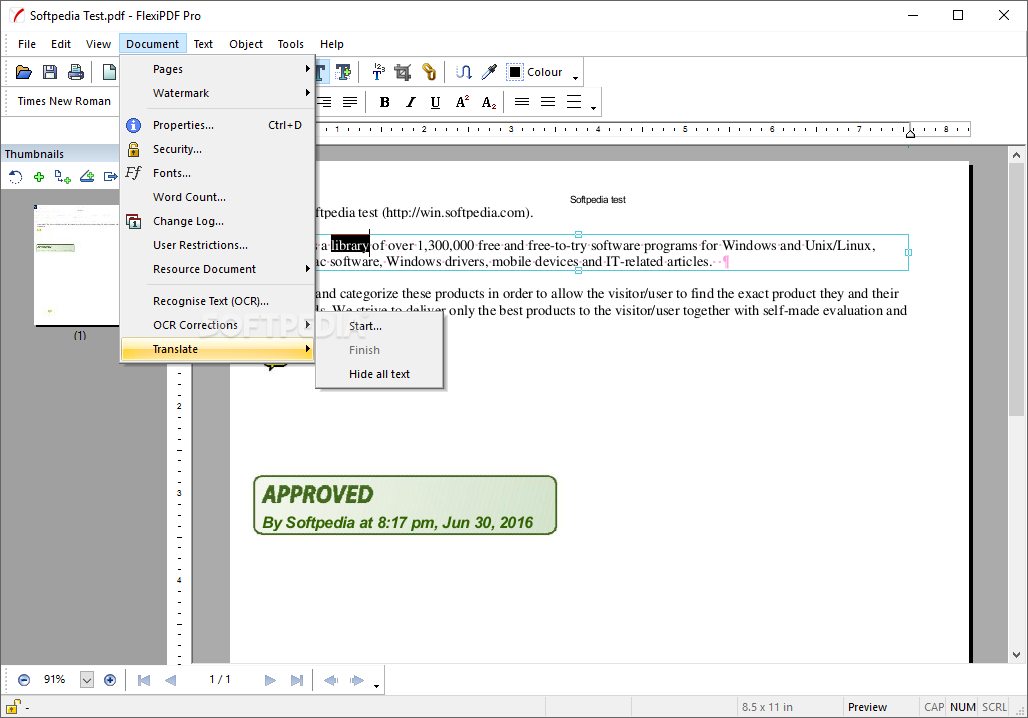
Task: Click the black Colour swatch
Action: coord(515,72)
